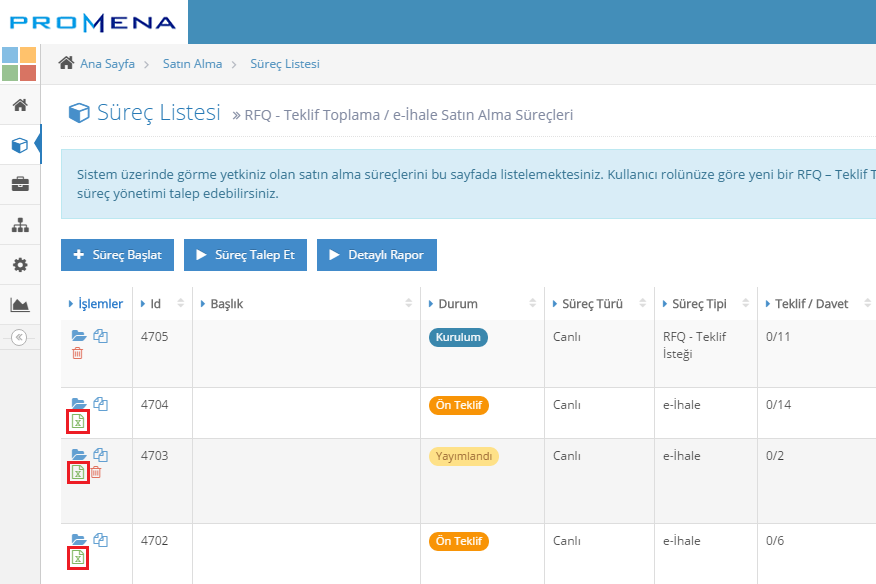Sort by the Süreç Türü column
876x584 pixels.
pos(599,303)
